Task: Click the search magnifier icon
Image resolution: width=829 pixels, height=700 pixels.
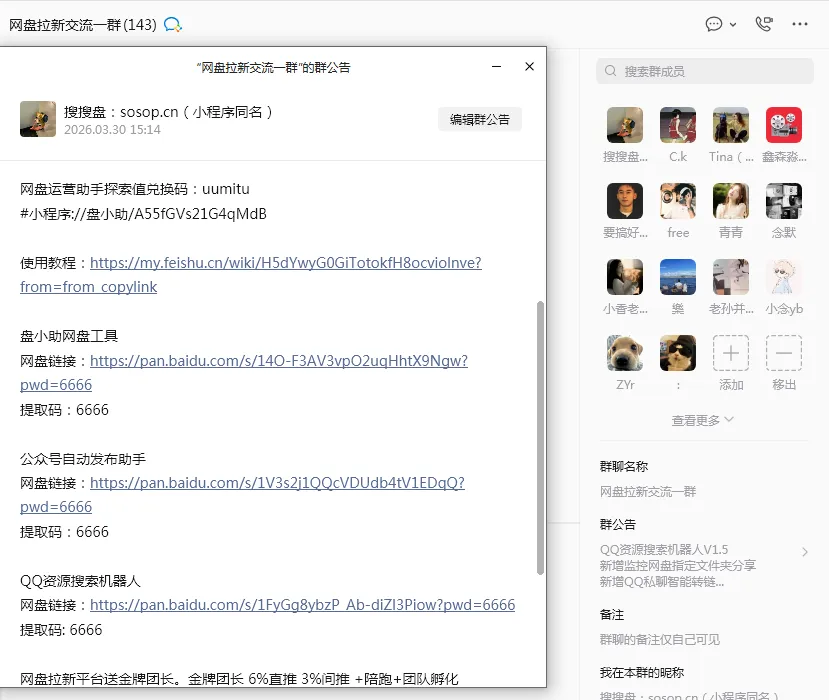Action: pyautogui.click(x=610, y=71)
